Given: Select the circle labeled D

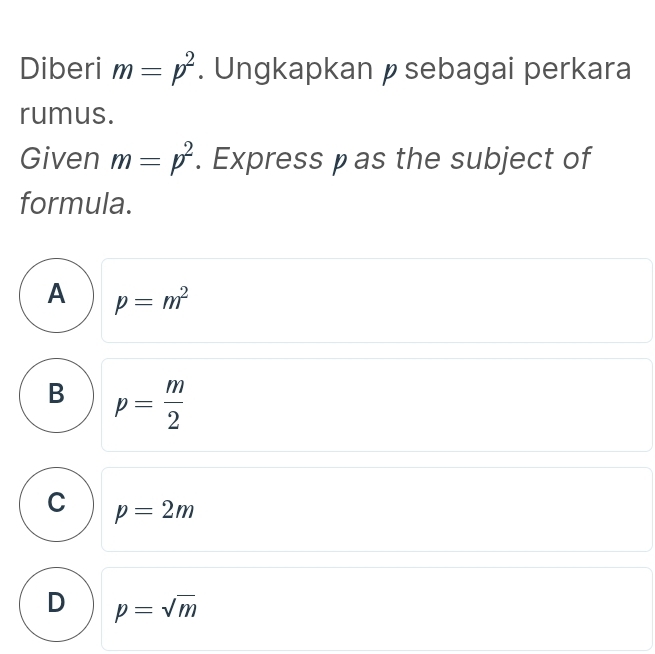Looking at the screenshot, I should click(56, 604).
